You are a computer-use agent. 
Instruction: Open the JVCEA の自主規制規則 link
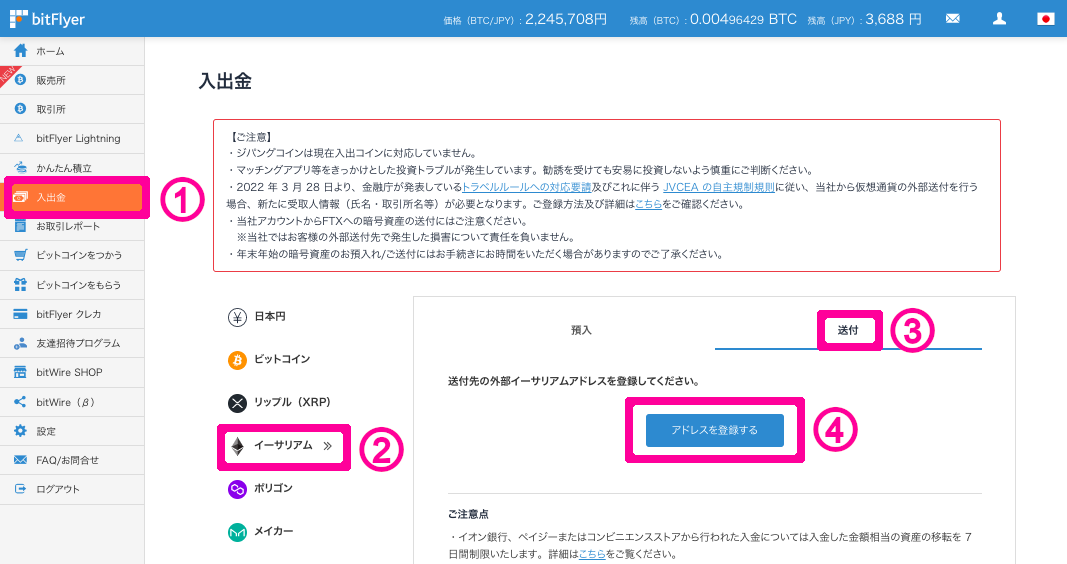pyautogui.click(x=719, y=187)
